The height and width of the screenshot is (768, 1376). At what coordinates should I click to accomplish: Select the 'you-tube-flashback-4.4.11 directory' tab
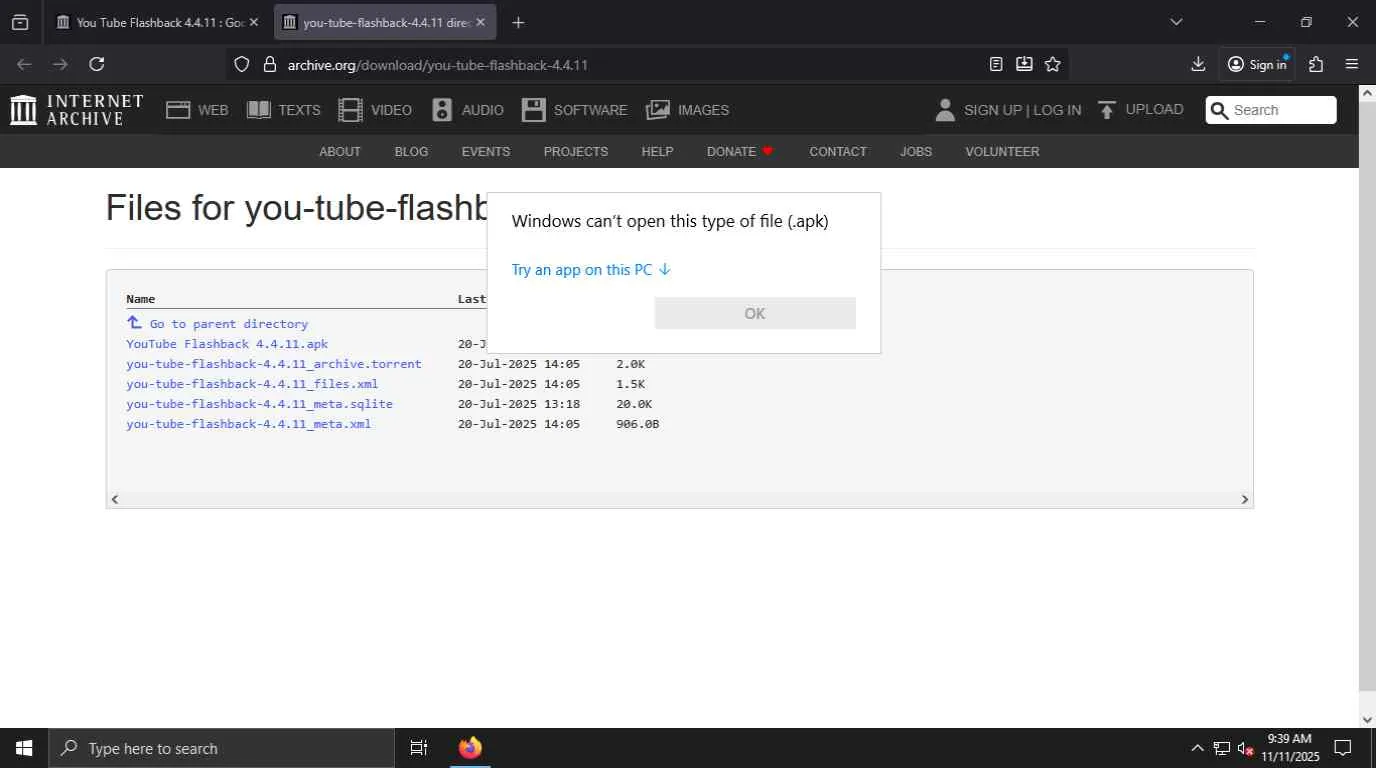(x=386, y=22)
